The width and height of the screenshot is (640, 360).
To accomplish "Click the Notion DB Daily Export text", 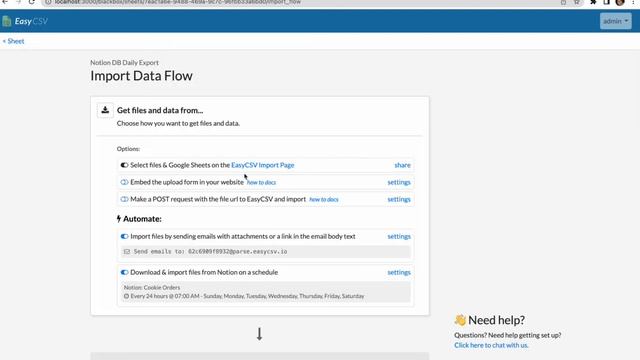I will click(x=124, y=63).
